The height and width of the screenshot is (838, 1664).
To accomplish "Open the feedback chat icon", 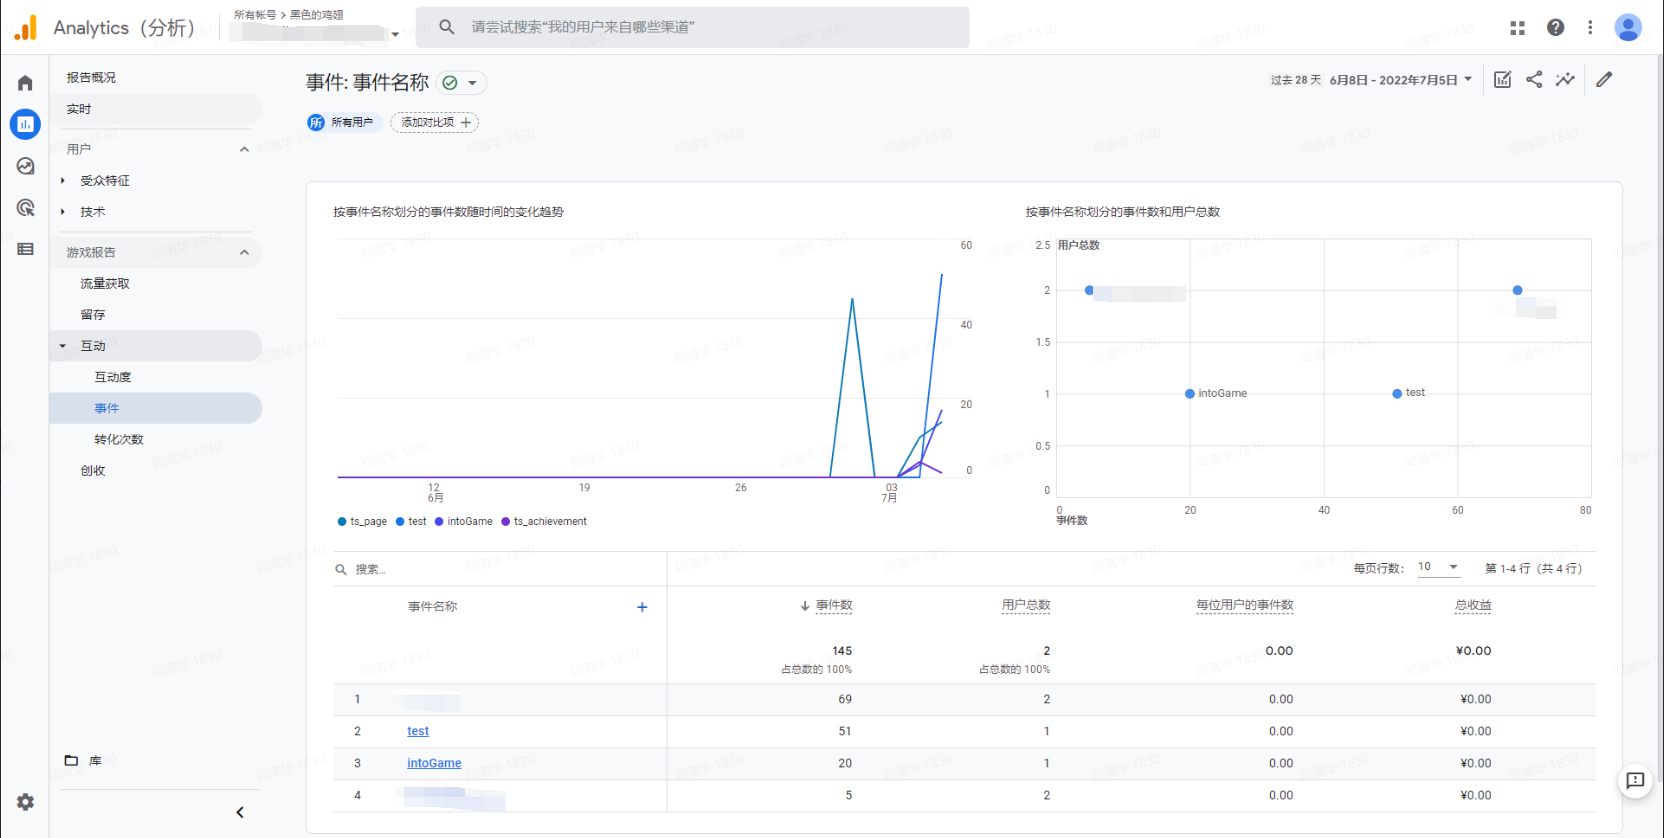I will click(x=1635, y=781).
